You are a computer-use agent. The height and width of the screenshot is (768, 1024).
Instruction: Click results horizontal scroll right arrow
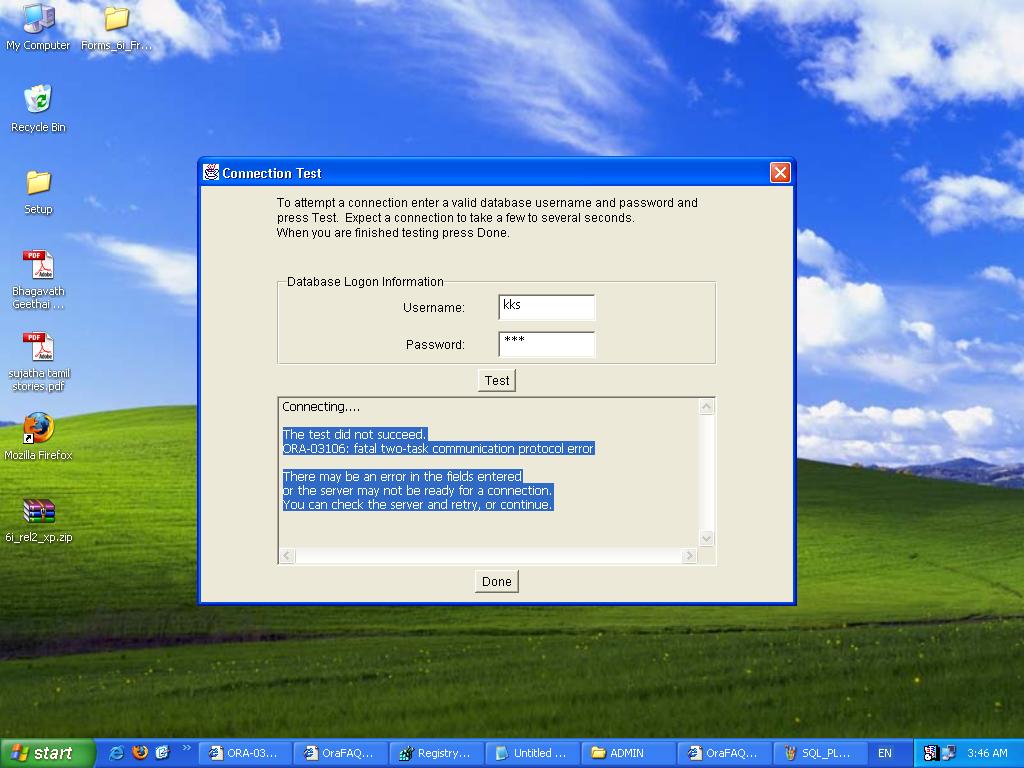point(689,556)
